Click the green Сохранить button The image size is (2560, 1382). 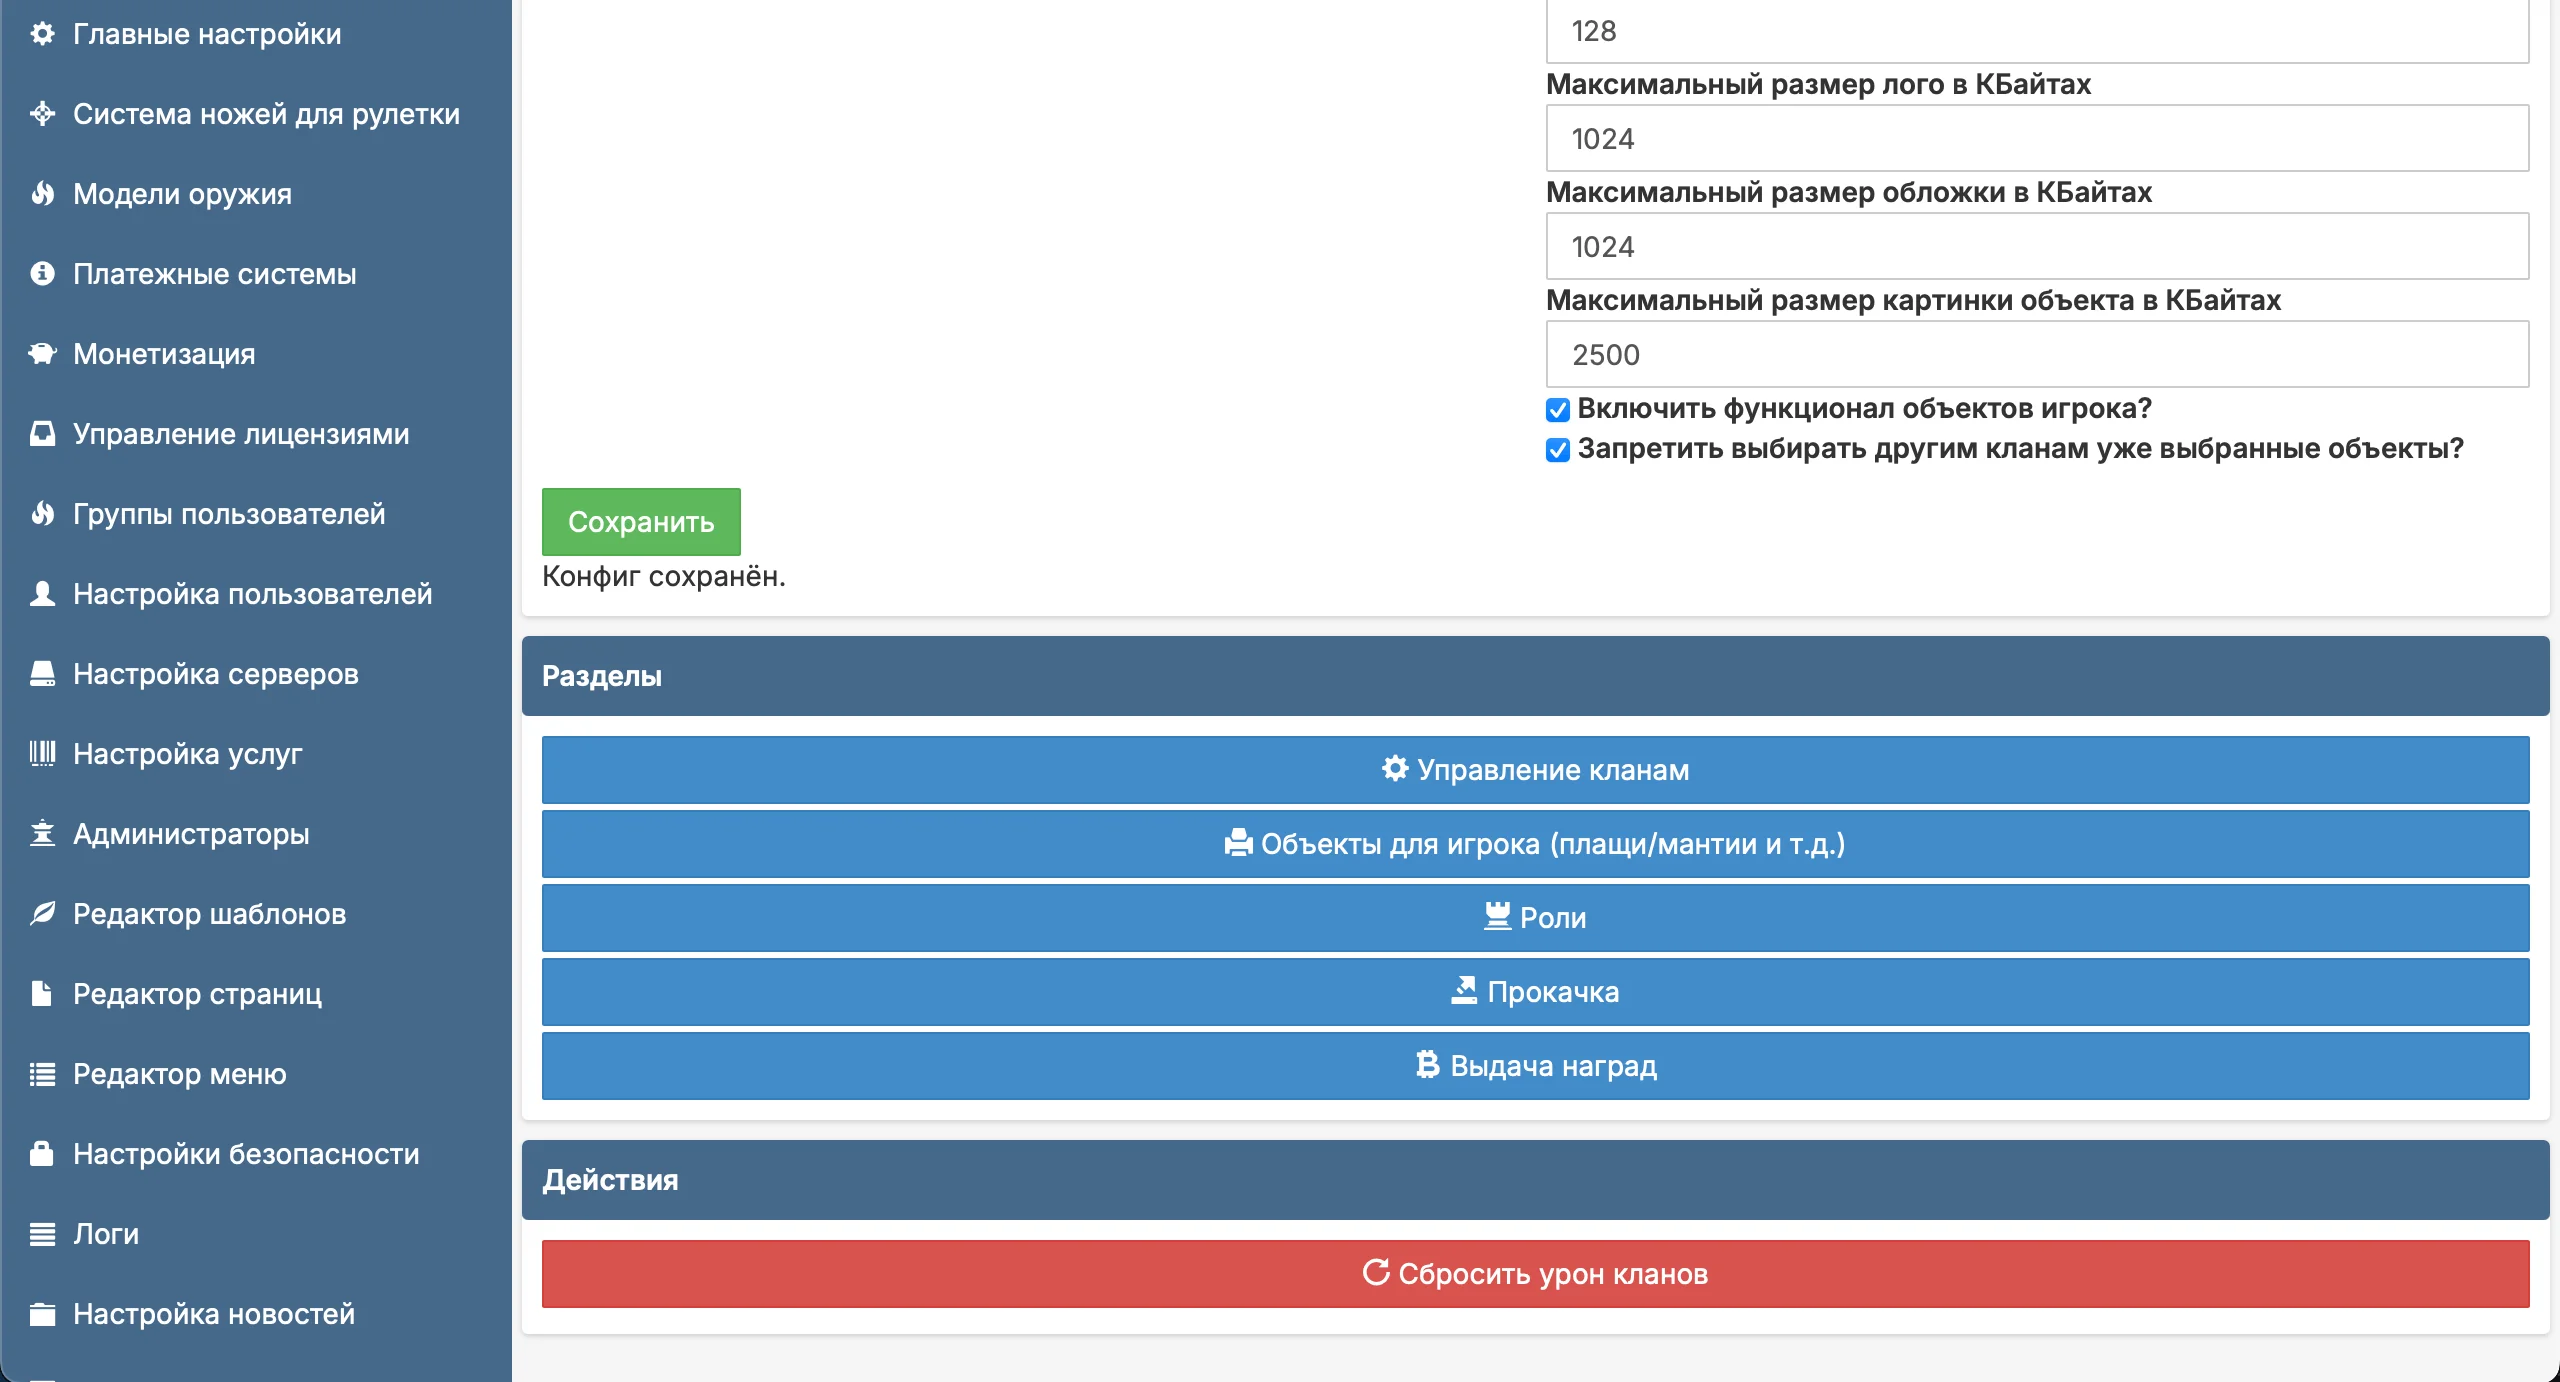click(x=641, y=522)
